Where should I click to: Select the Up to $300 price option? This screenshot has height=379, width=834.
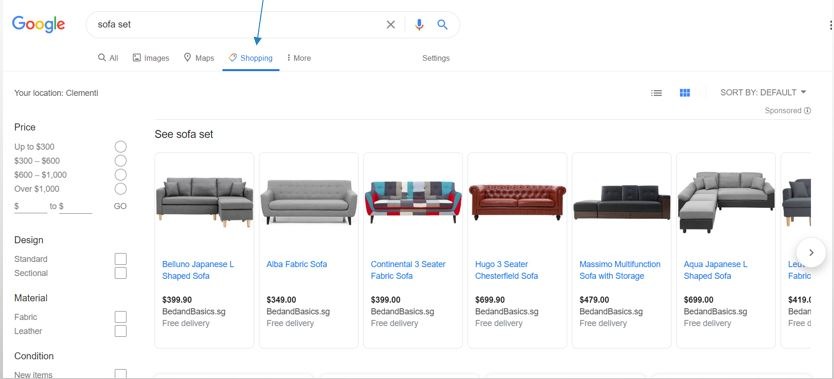(121, 147)
